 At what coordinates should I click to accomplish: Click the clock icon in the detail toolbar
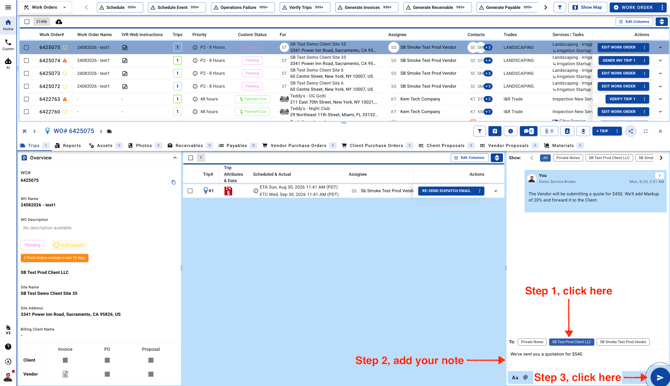pos(510,131)
